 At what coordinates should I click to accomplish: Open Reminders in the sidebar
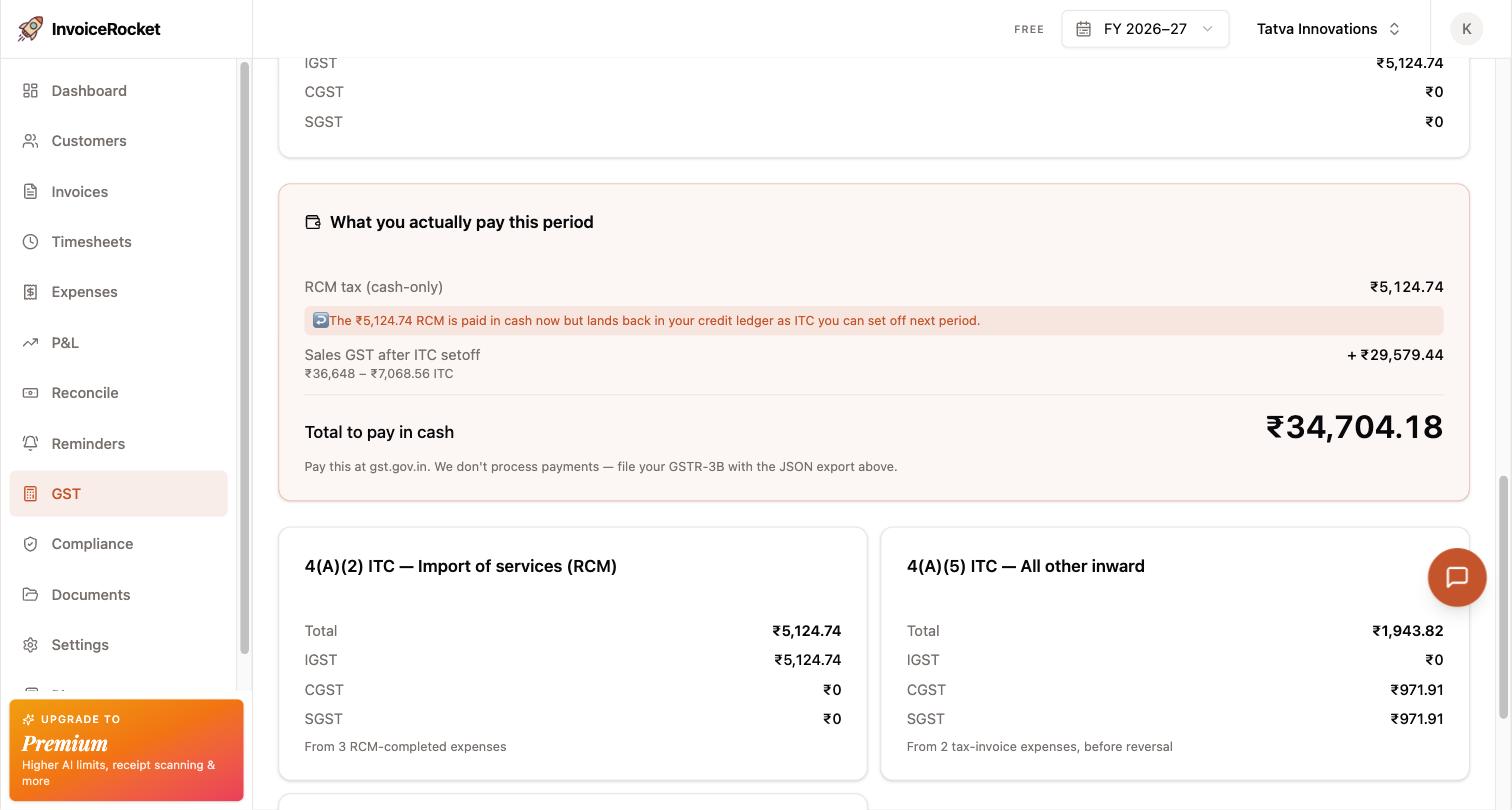tap(119, 444)
